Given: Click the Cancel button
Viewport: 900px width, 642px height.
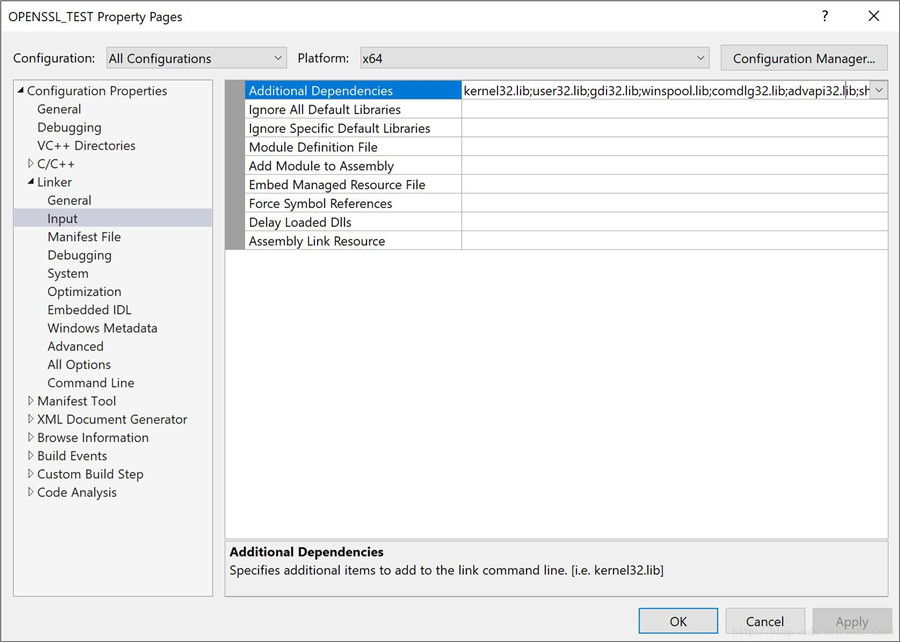Looking at the screenshot, I should (x=765, y=621).
